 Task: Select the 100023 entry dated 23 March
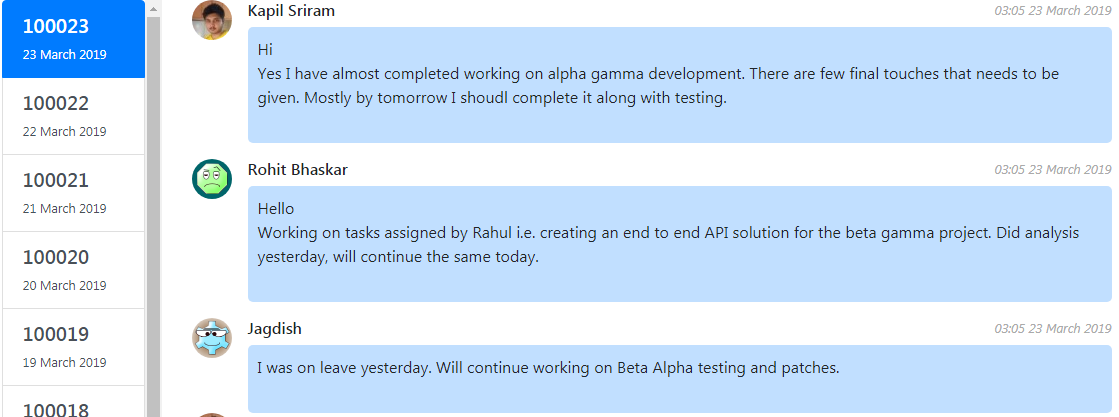pos(73,39)
